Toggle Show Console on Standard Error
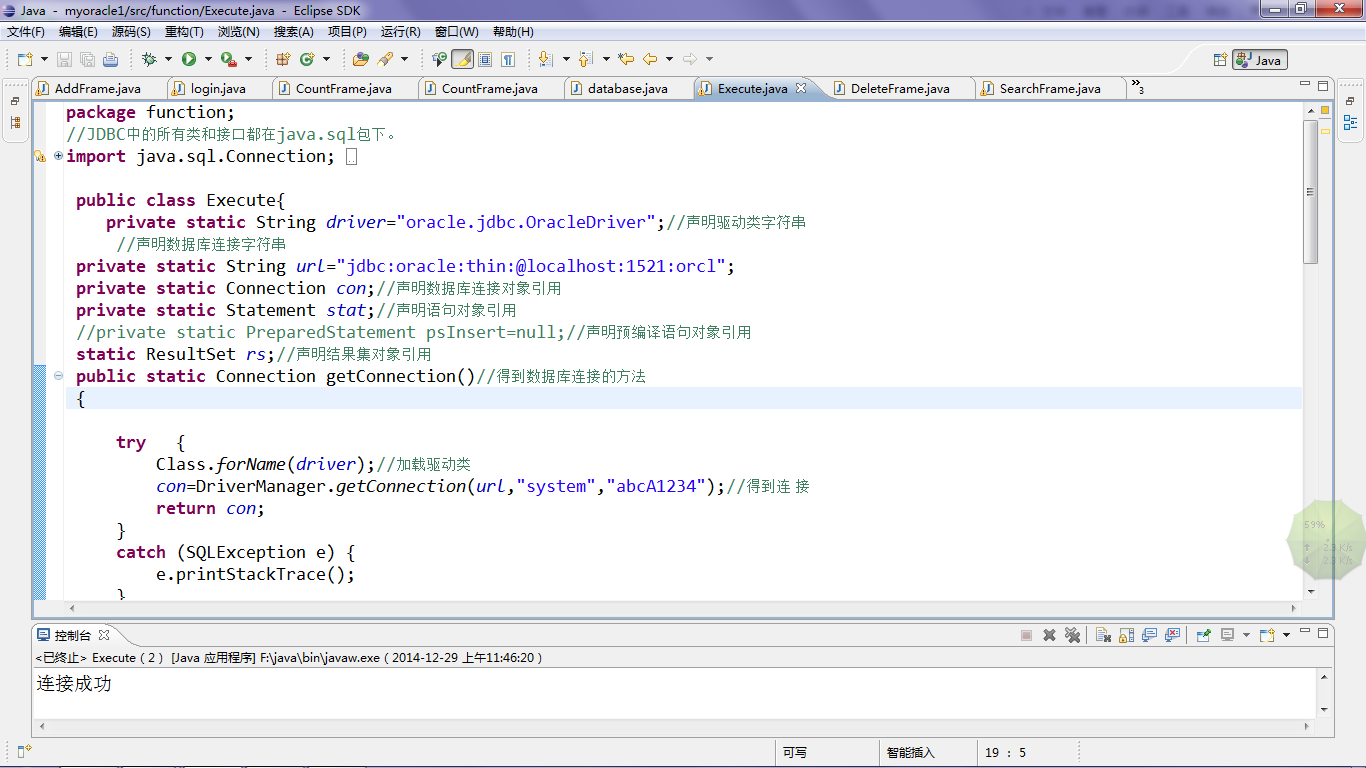Viewport: 1366px width, 768px height. (x=1172, y=635)
